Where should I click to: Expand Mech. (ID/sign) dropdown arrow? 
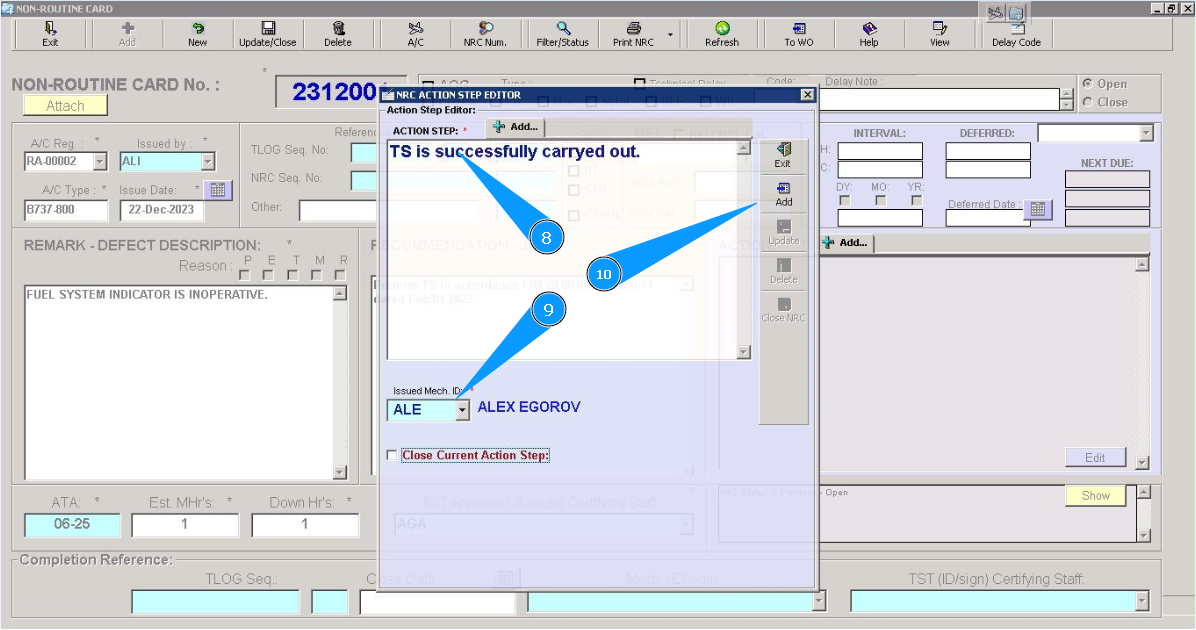tap(818, 601)
